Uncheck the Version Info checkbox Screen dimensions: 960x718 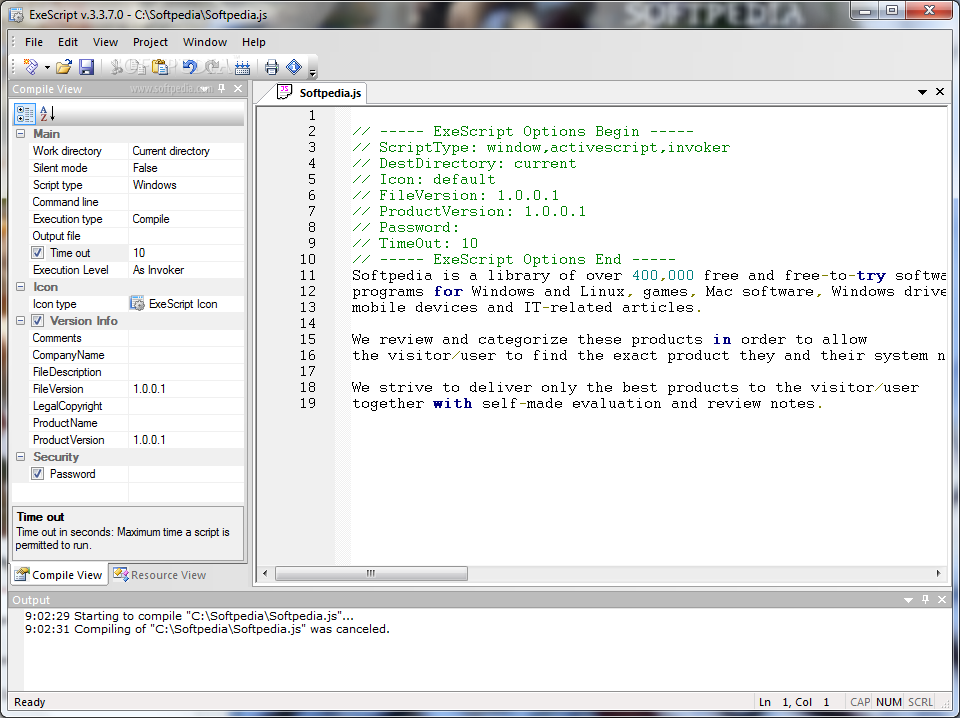click(x=37, y=321)
